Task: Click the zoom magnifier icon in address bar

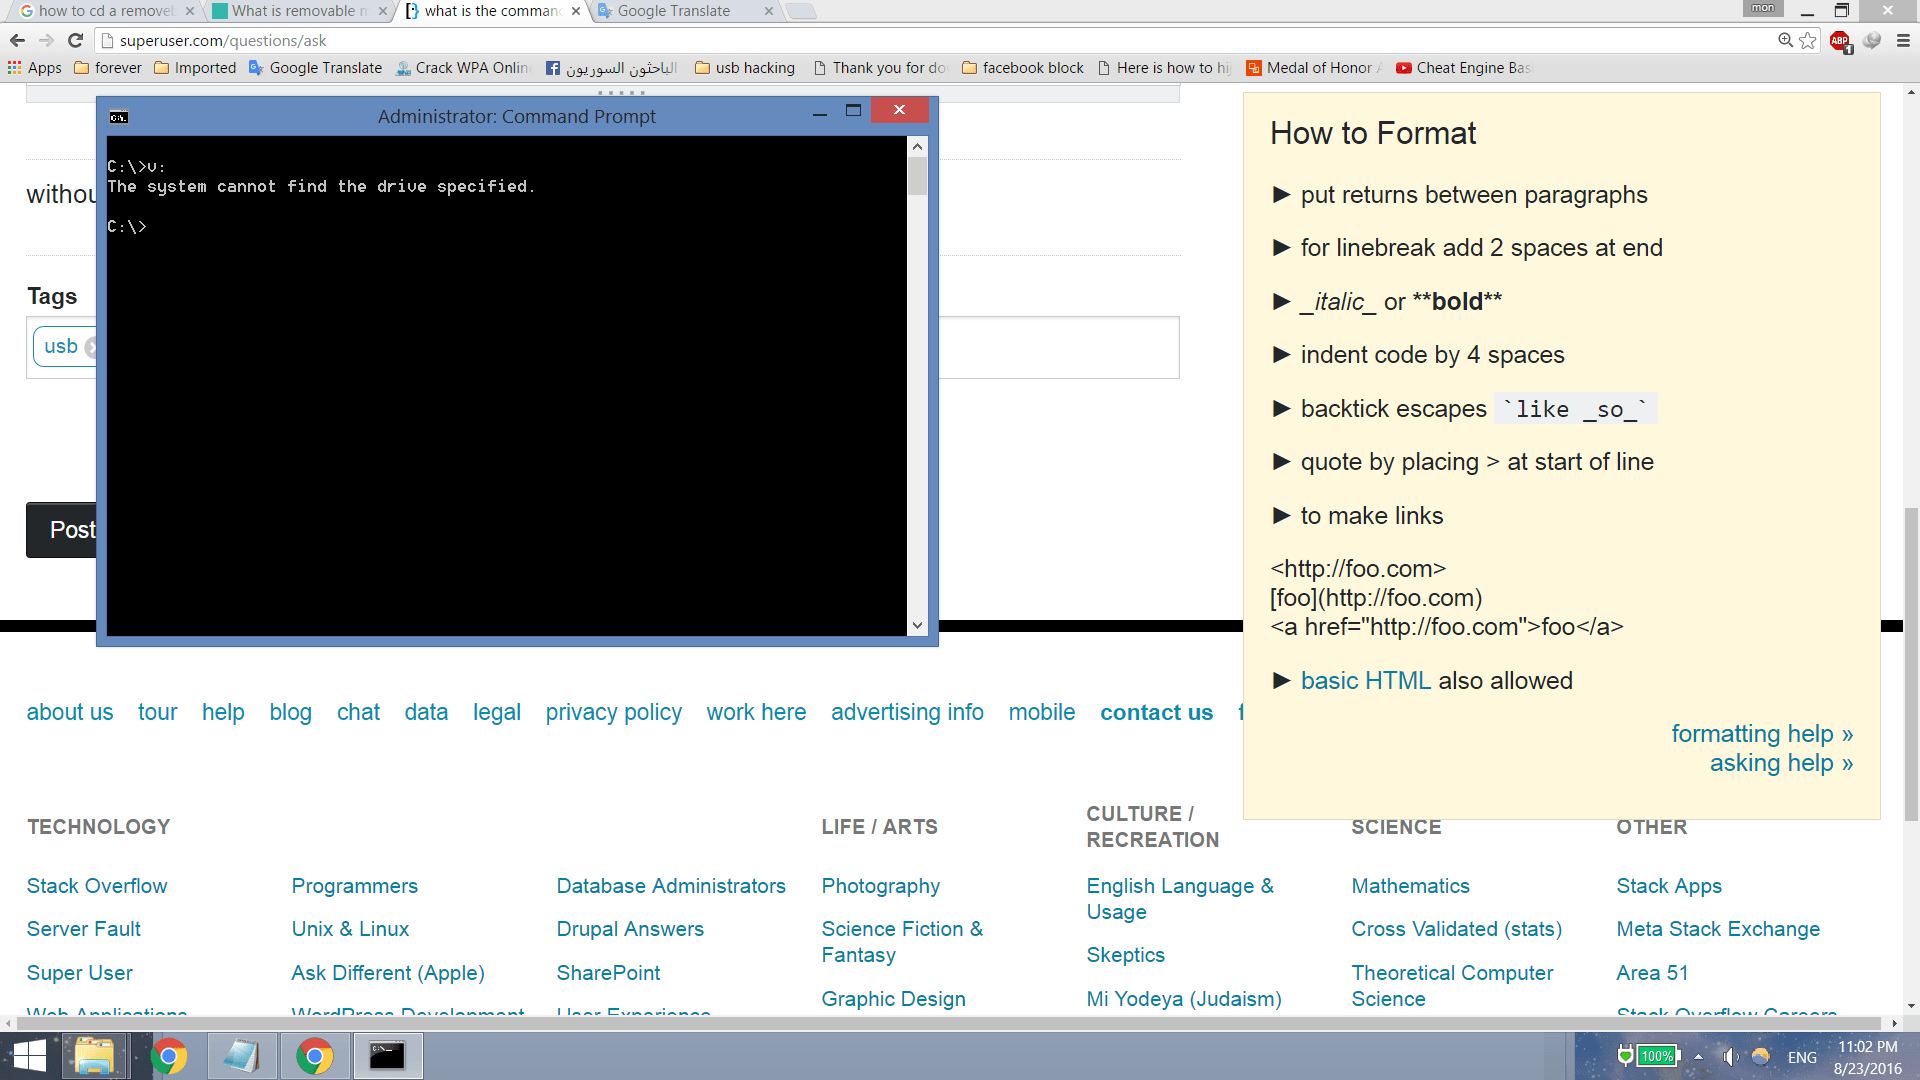Action: (1785, 40)
